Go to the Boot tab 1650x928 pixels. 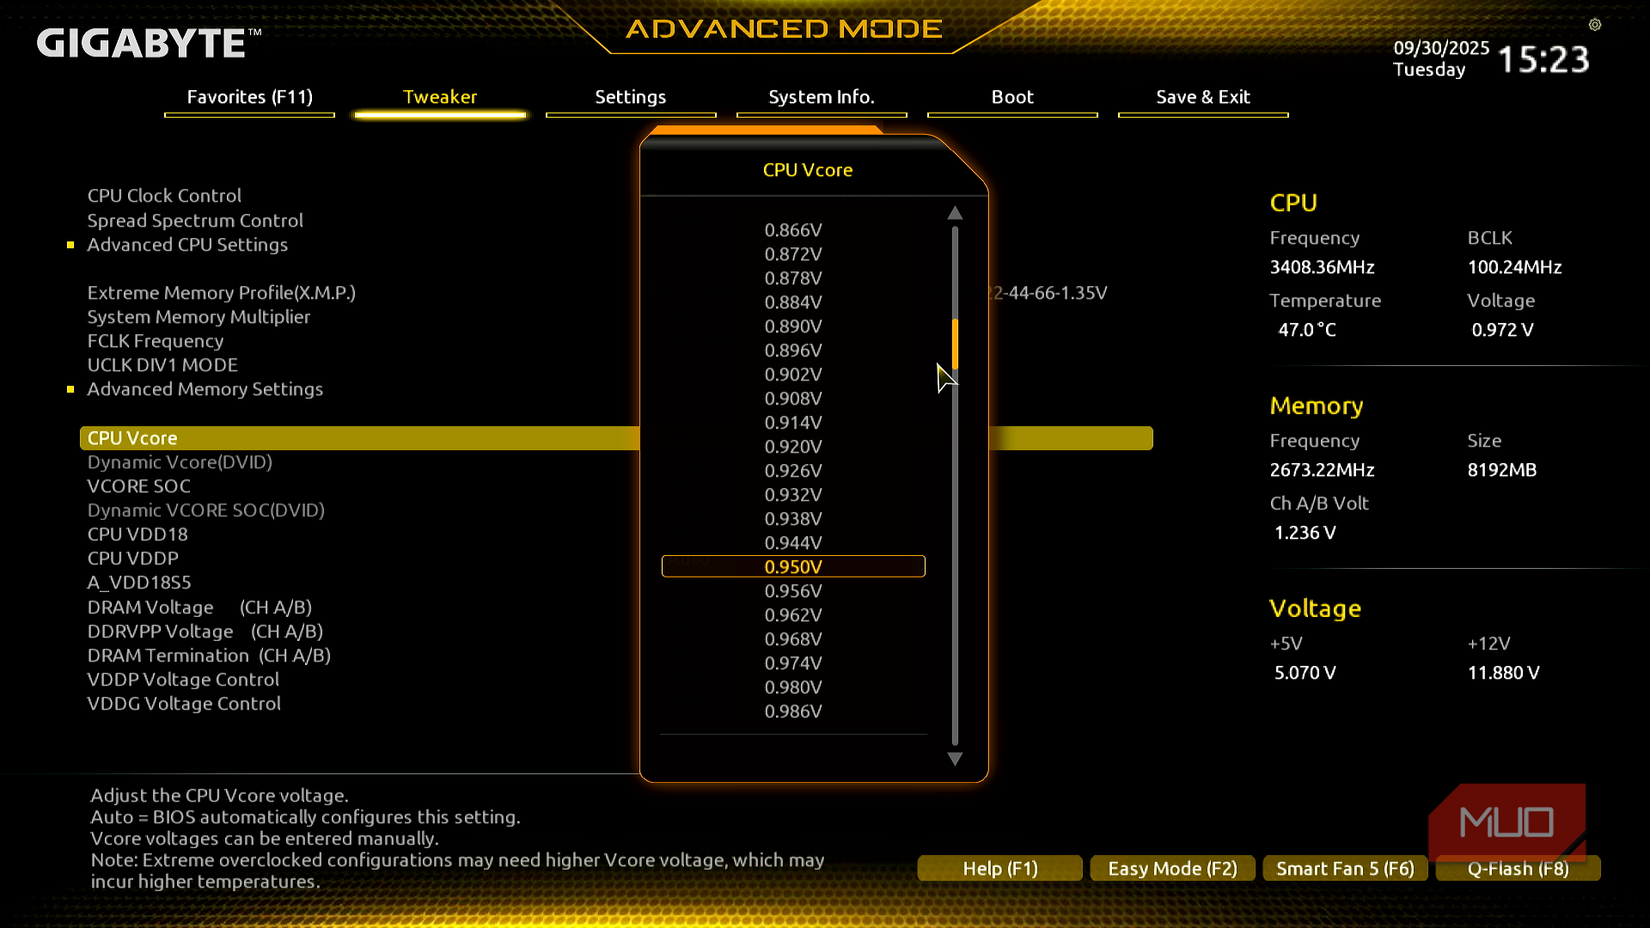pos(1012,97)
